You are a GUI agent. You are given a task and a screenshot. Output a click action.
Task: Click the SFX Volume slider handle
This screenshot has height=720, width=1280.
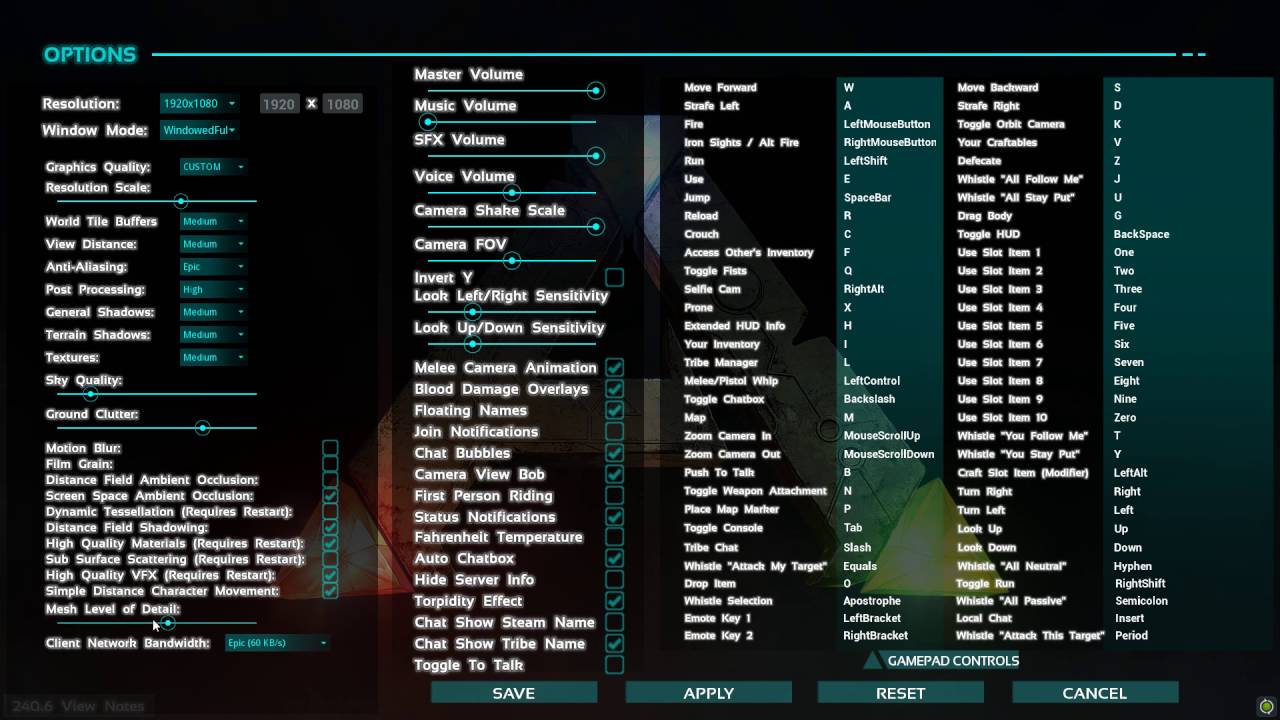596,156
